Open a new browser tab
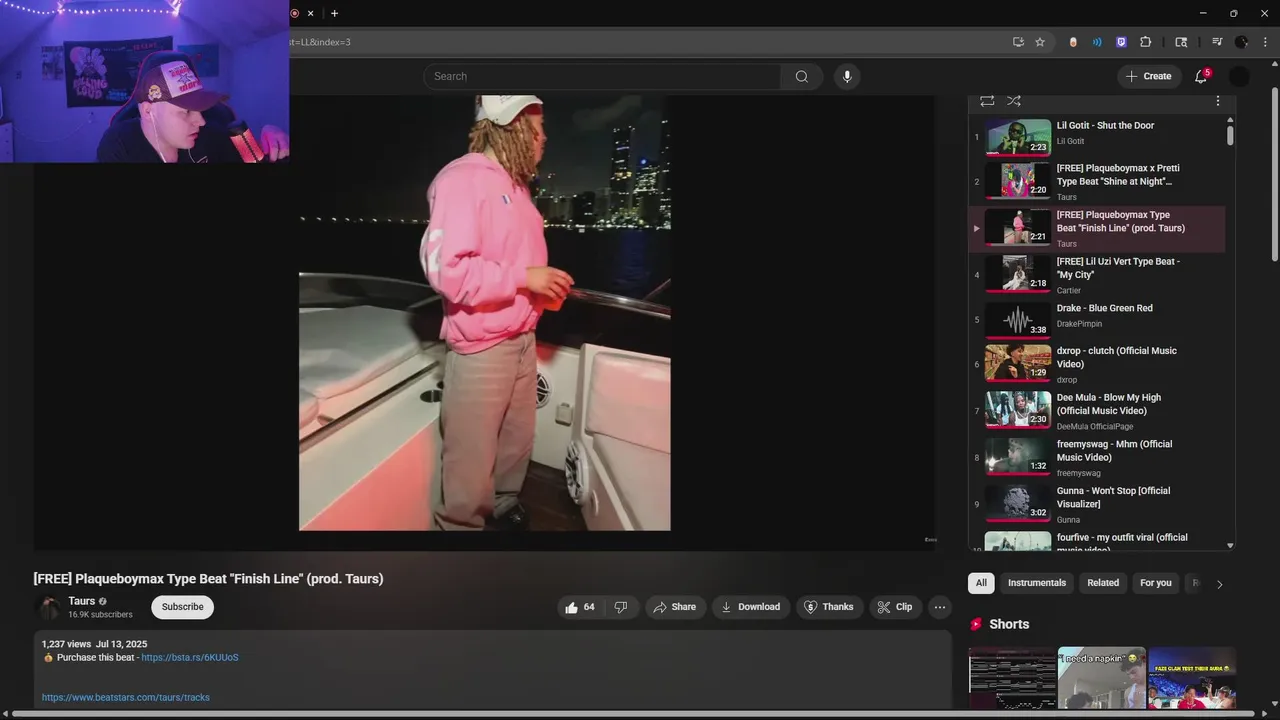Screen dimensions: 1280x720 (334, 13)
